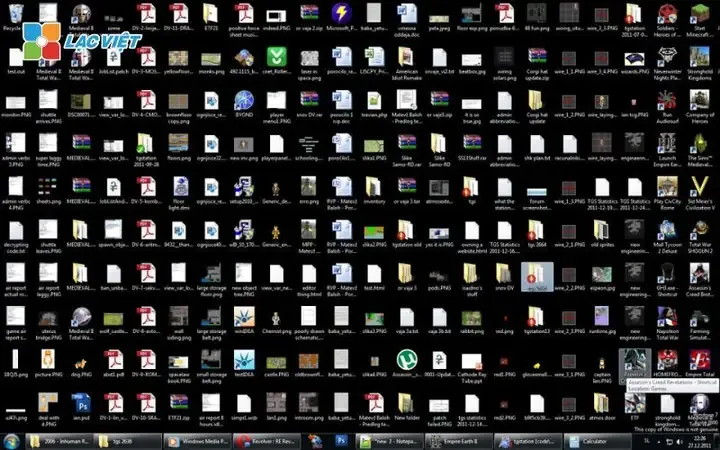
Task: Switch to Calculator in the taskbar
Action: coord(594,440)
